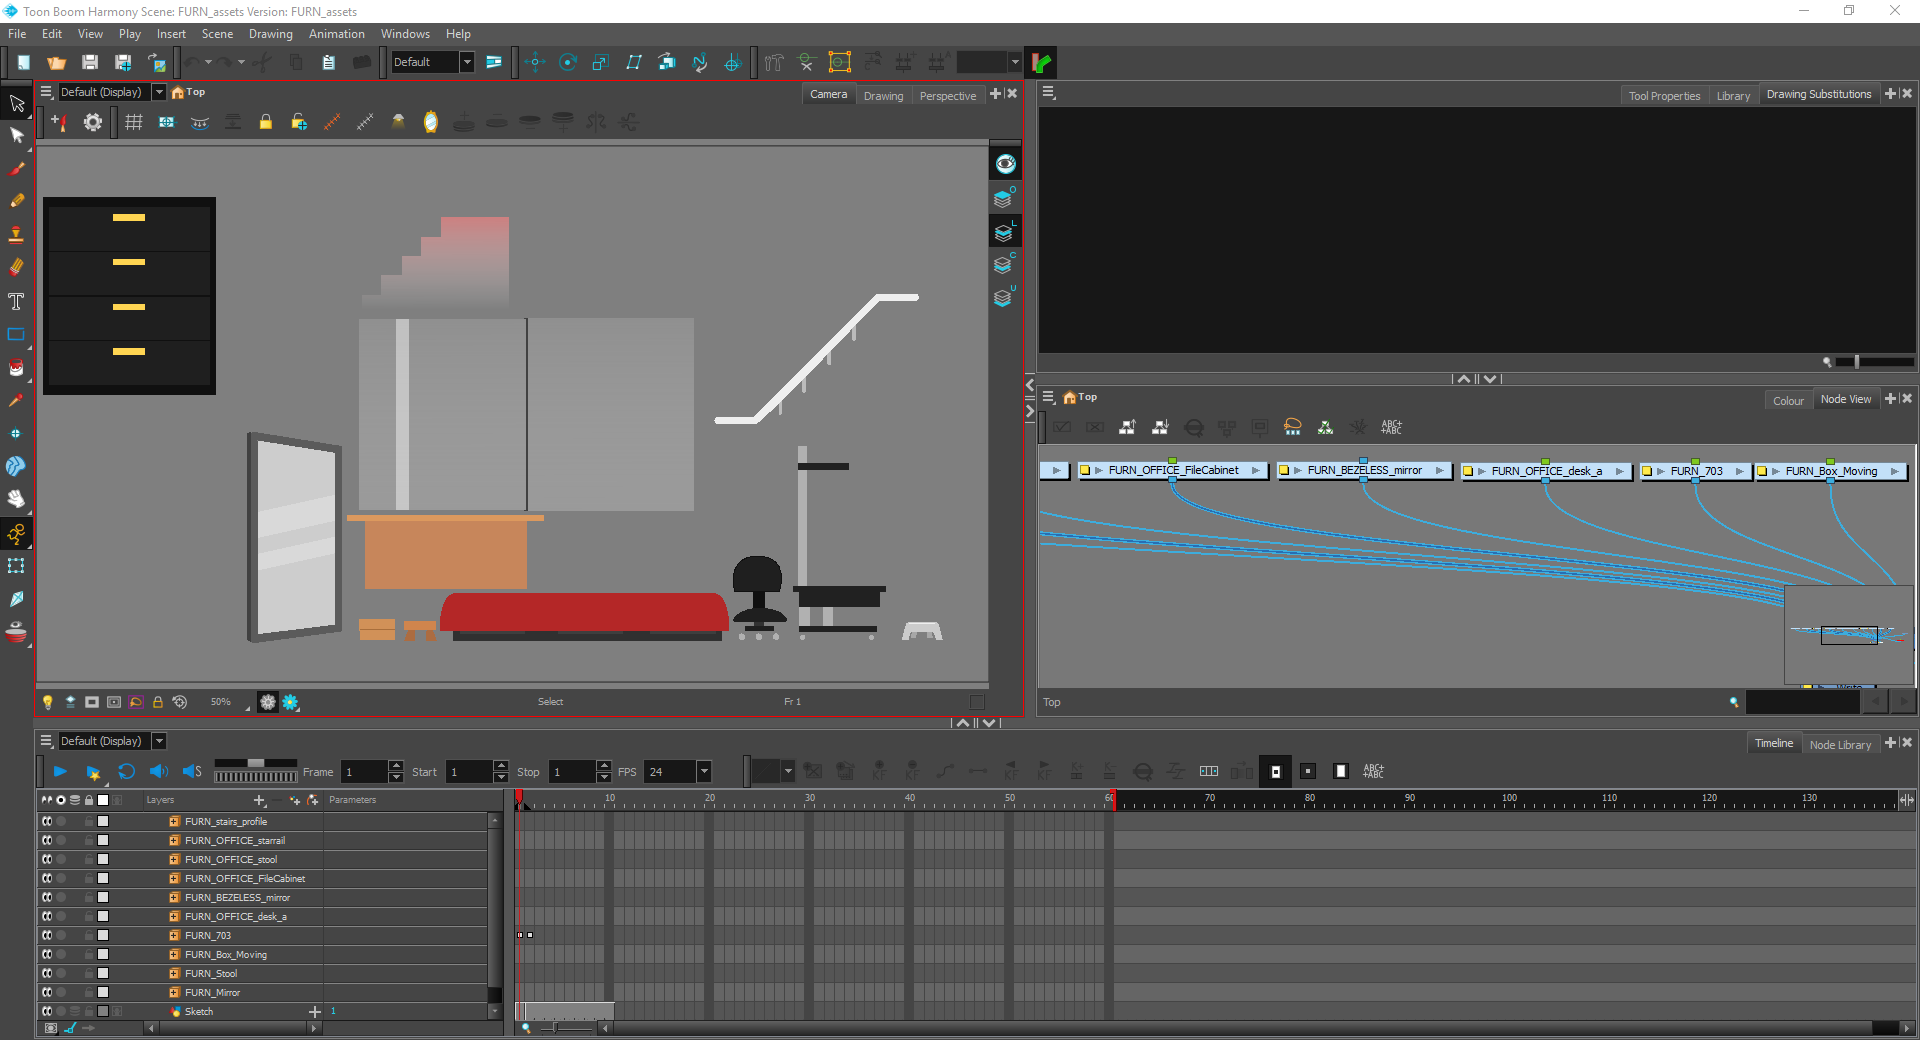The image size is (1920, 1040).
Task: Hide the Sketch layer
Action: coord(47,1011)
